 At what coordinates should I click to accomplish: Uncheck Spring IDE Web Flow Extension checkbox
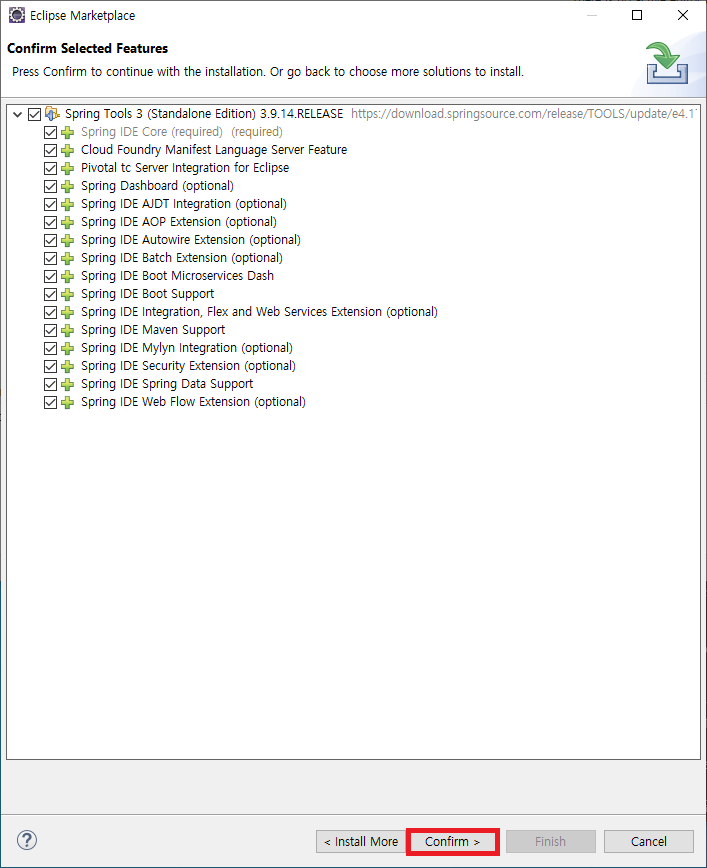click(50, 402)
